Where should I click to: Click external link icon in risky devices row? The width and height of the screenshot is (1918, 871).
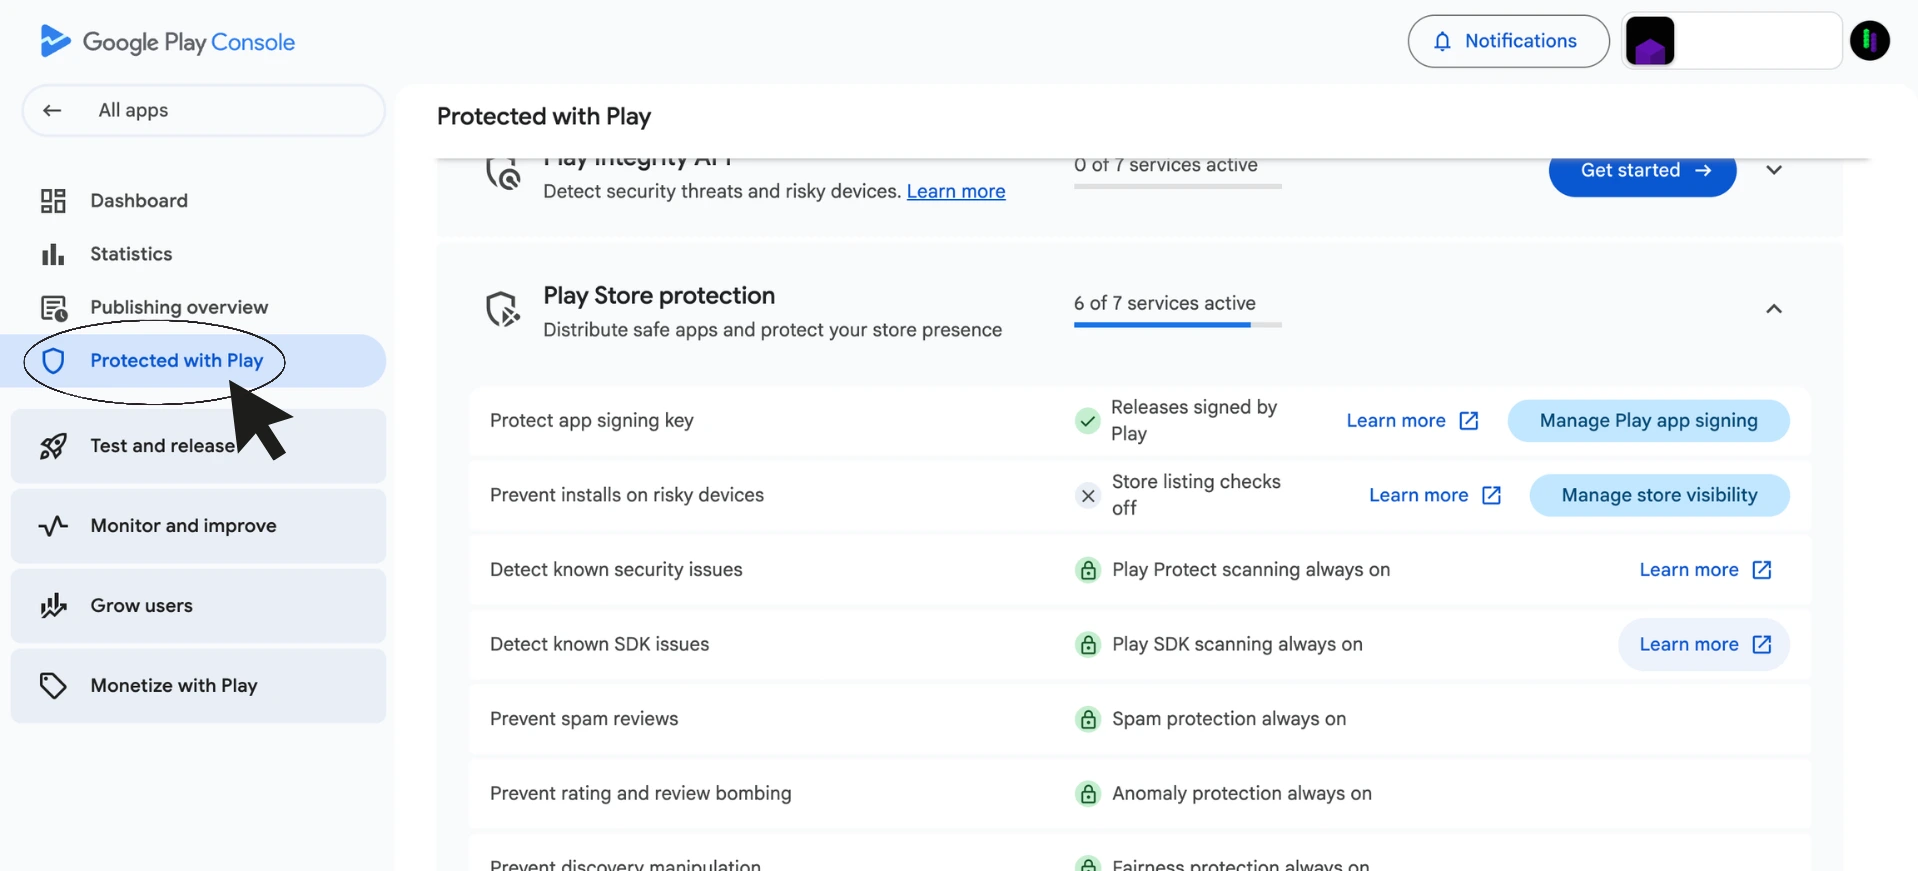pos(1491,496)
